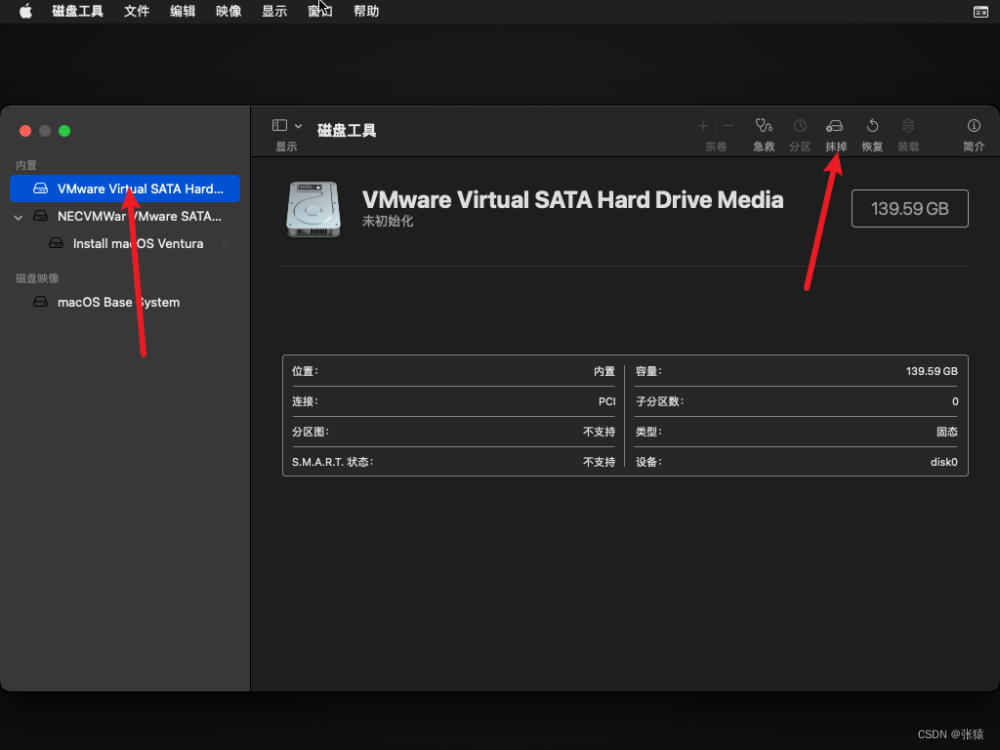Viewport: 1000px width, 750px height.
Task: Open the 帮助 menu
Action: (366, 11)
